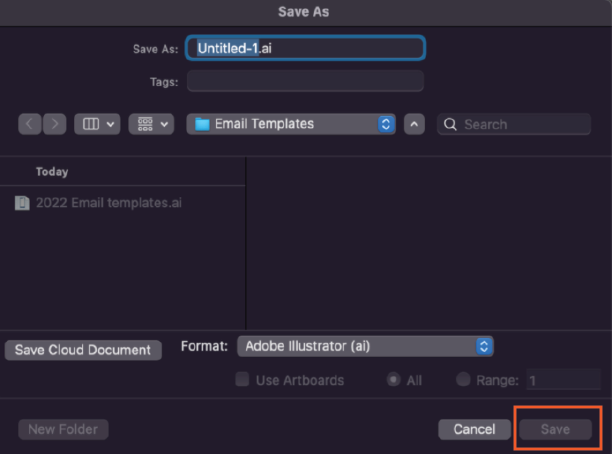The height and width of the screenshot is (454, 612).
Task: Open the Format Adobe Illustrator dropdown
Action: pos(484,346)
